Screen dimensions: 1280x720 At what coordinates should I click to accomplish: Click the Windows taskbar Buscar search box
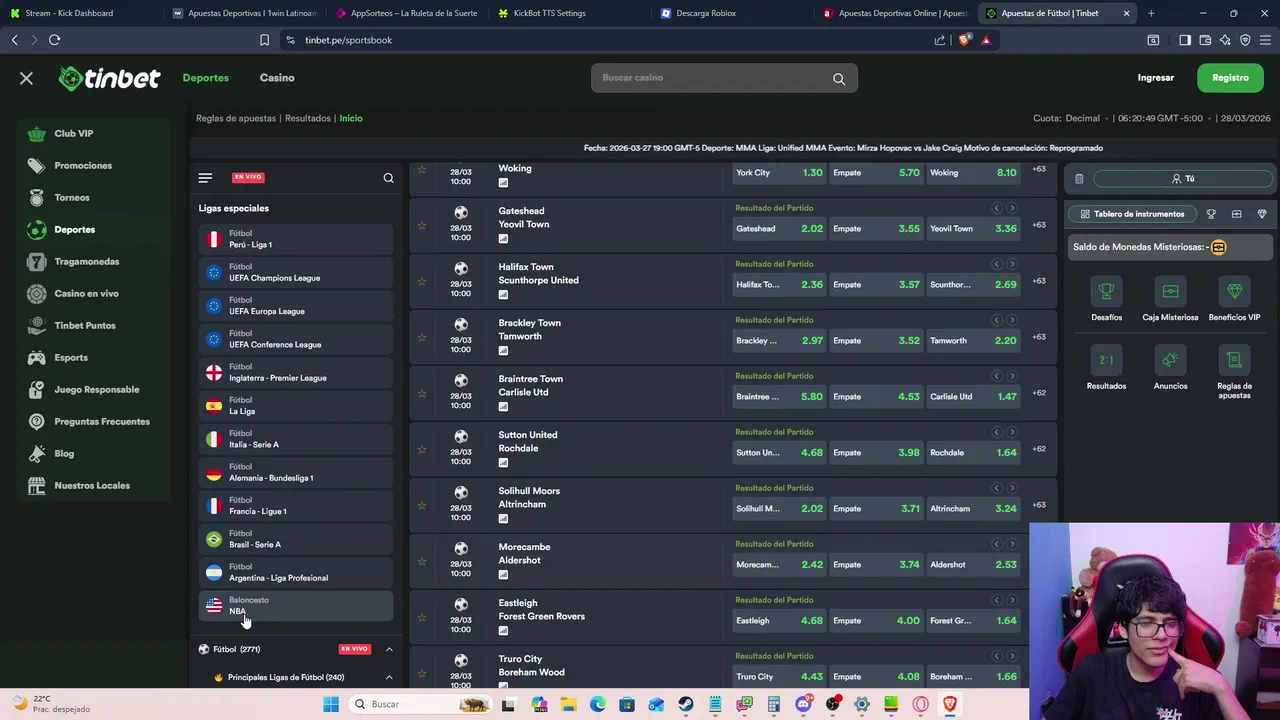pyautogui.click(x=420, y=704)
